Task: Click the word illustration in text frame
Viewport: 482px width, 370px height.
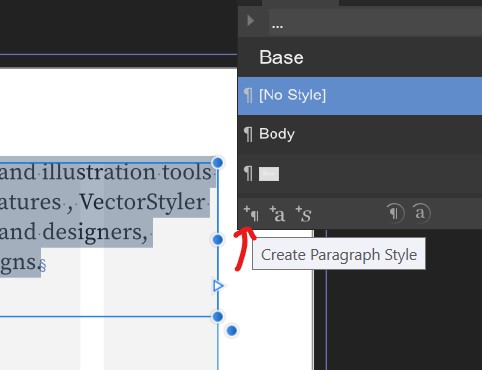Action: coord(99,172)
